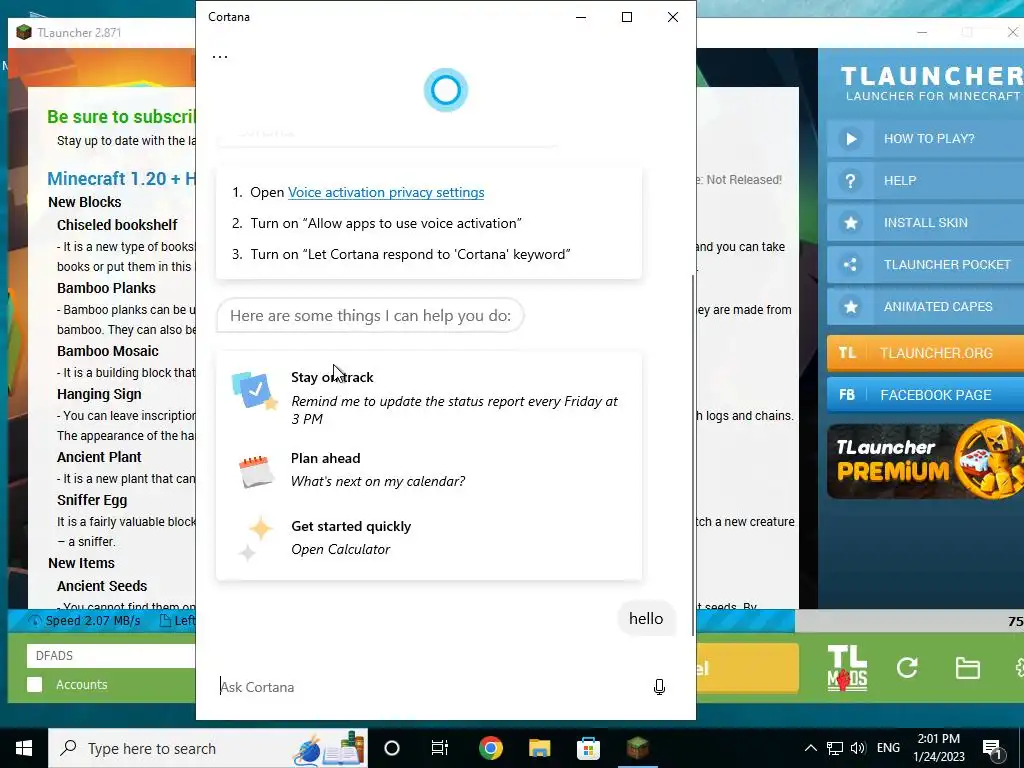1024x768 pixels.
Task: Click the Hanging Sign heading in TLauncher
Action: (x=99, y=394)
